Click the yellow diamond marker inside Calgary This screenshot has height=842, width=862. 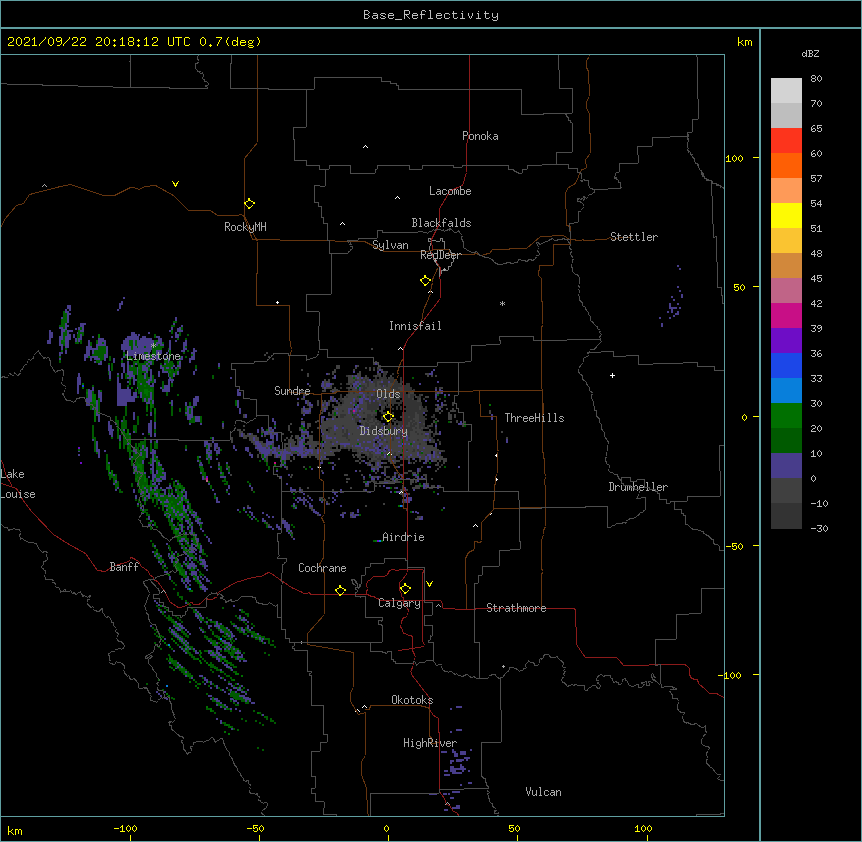[x=405, y=589]
